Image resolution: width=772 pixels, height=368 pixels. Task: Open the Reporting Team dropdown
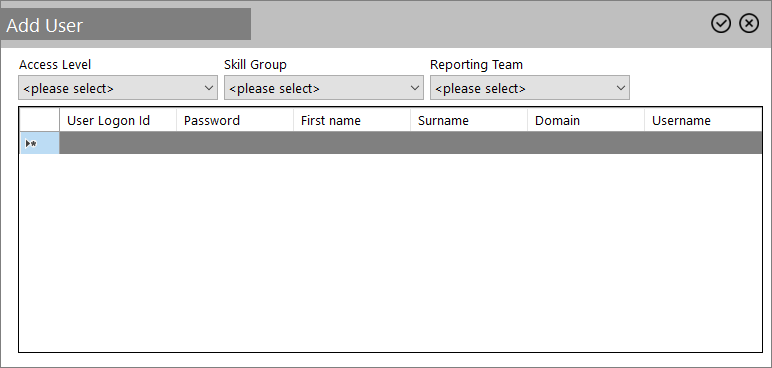[x=530, y=88]
